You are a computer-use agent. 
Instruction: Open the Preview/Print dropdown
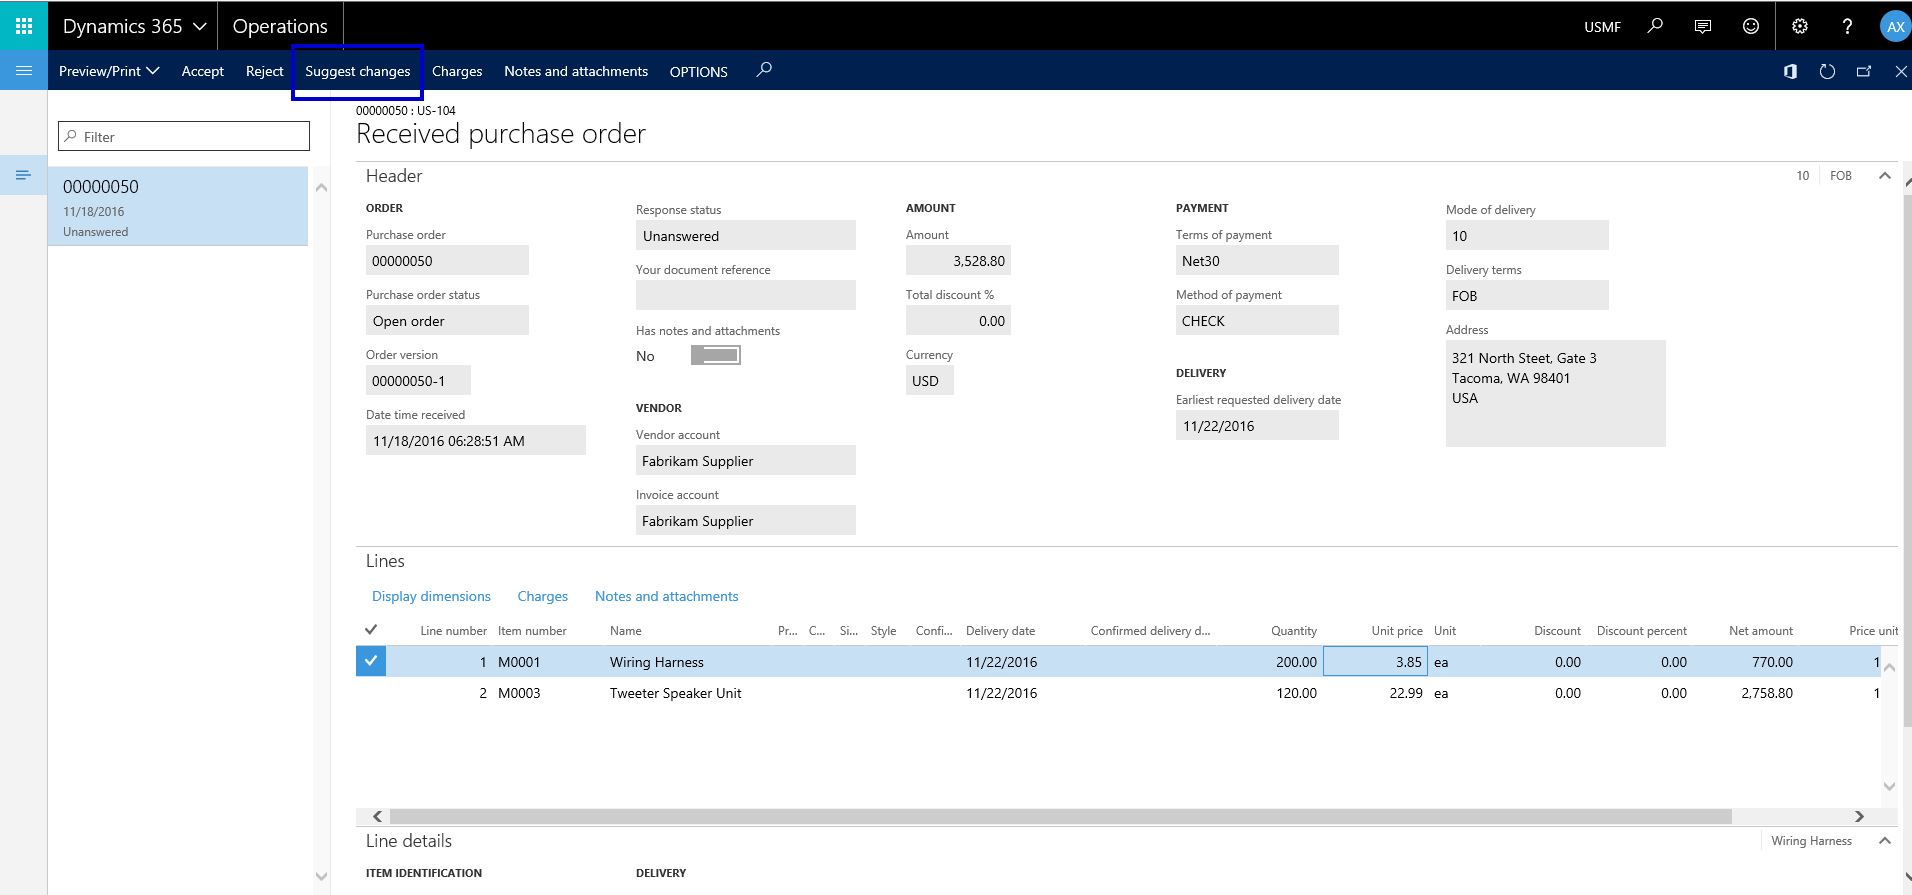click(109, 71)
